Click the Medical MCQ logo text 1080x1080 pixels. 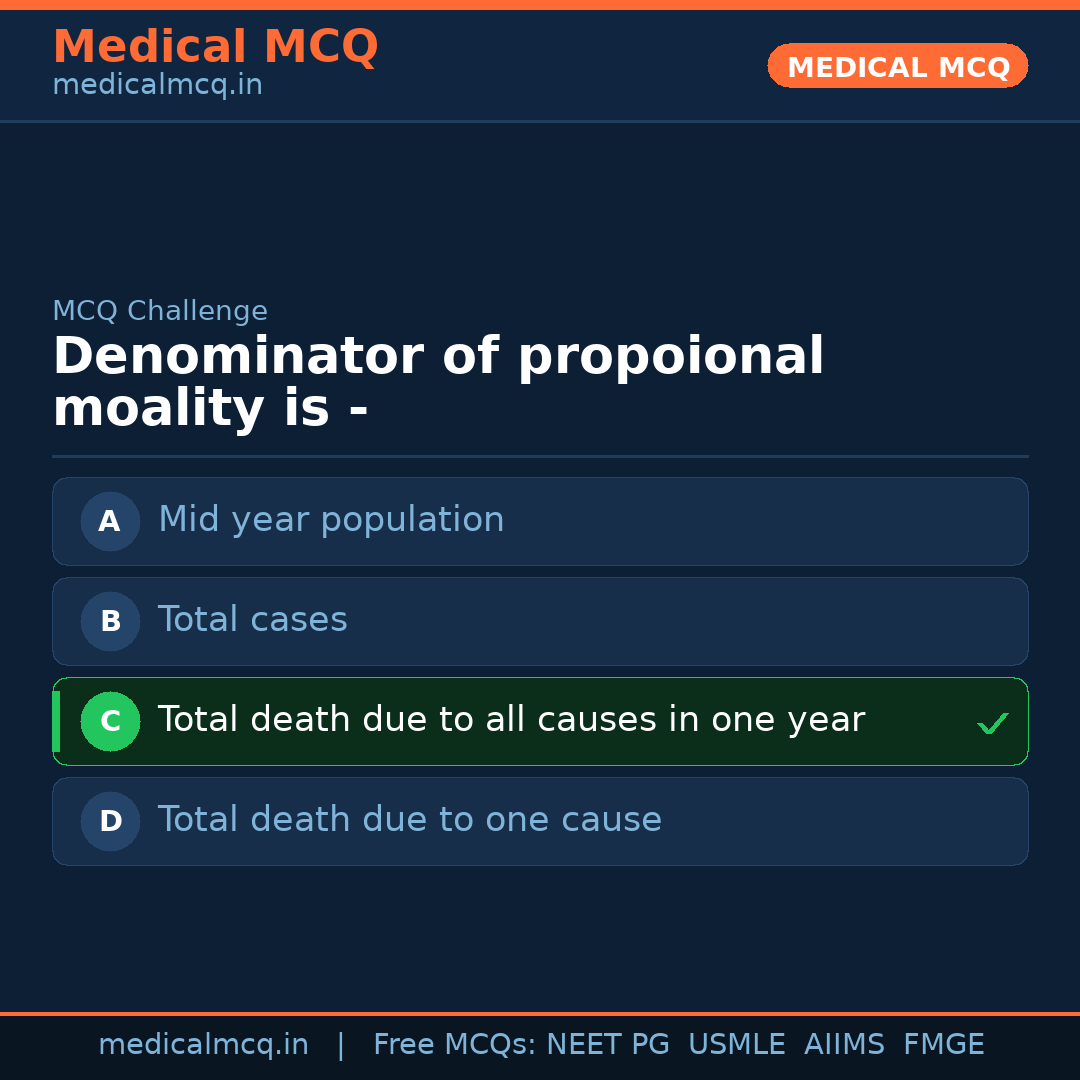(215, 46)
